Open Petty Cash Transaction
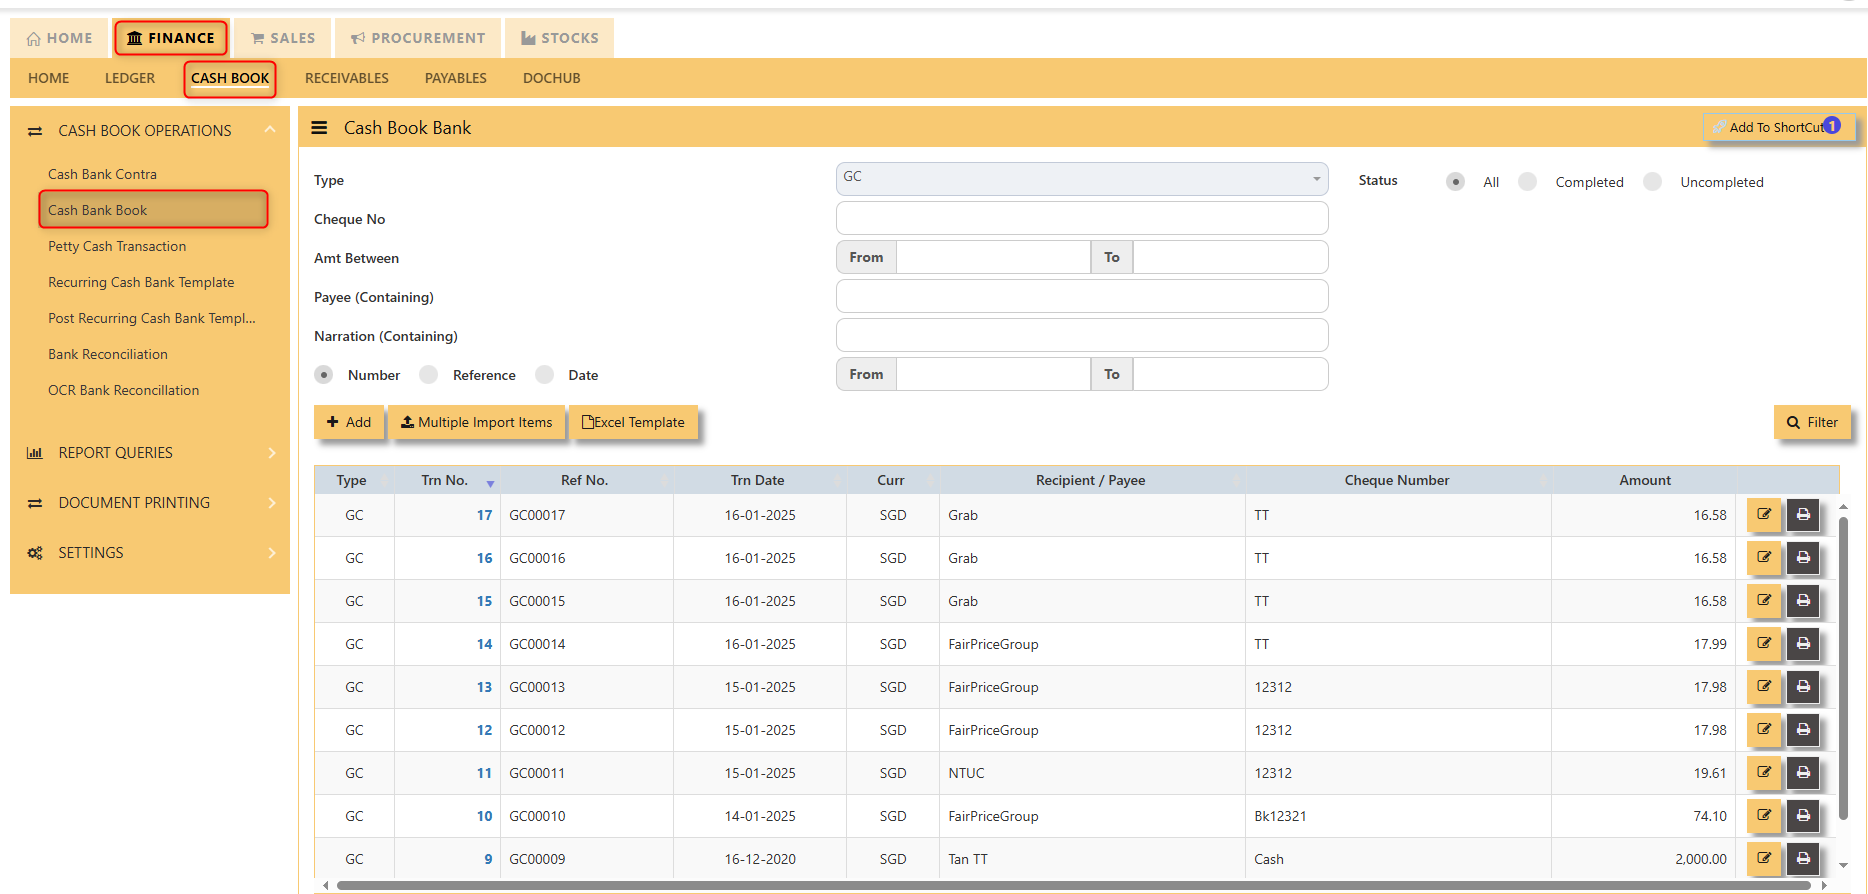This screenshot has height=894, width=1868. click(117, 246)
